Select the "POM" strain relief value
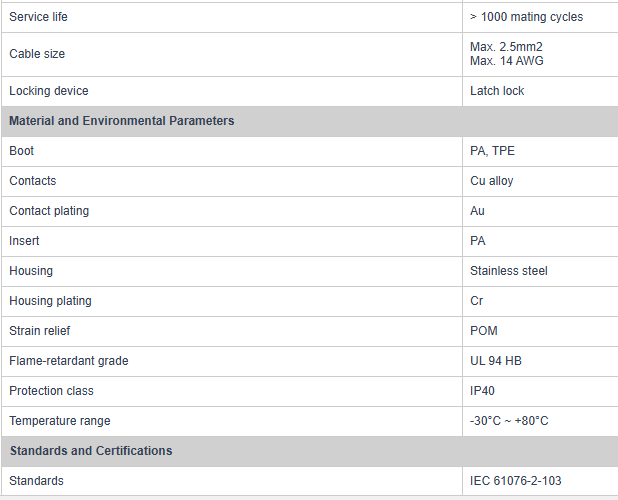The width and height of the screenshot is (618, 500). [484, 331]
